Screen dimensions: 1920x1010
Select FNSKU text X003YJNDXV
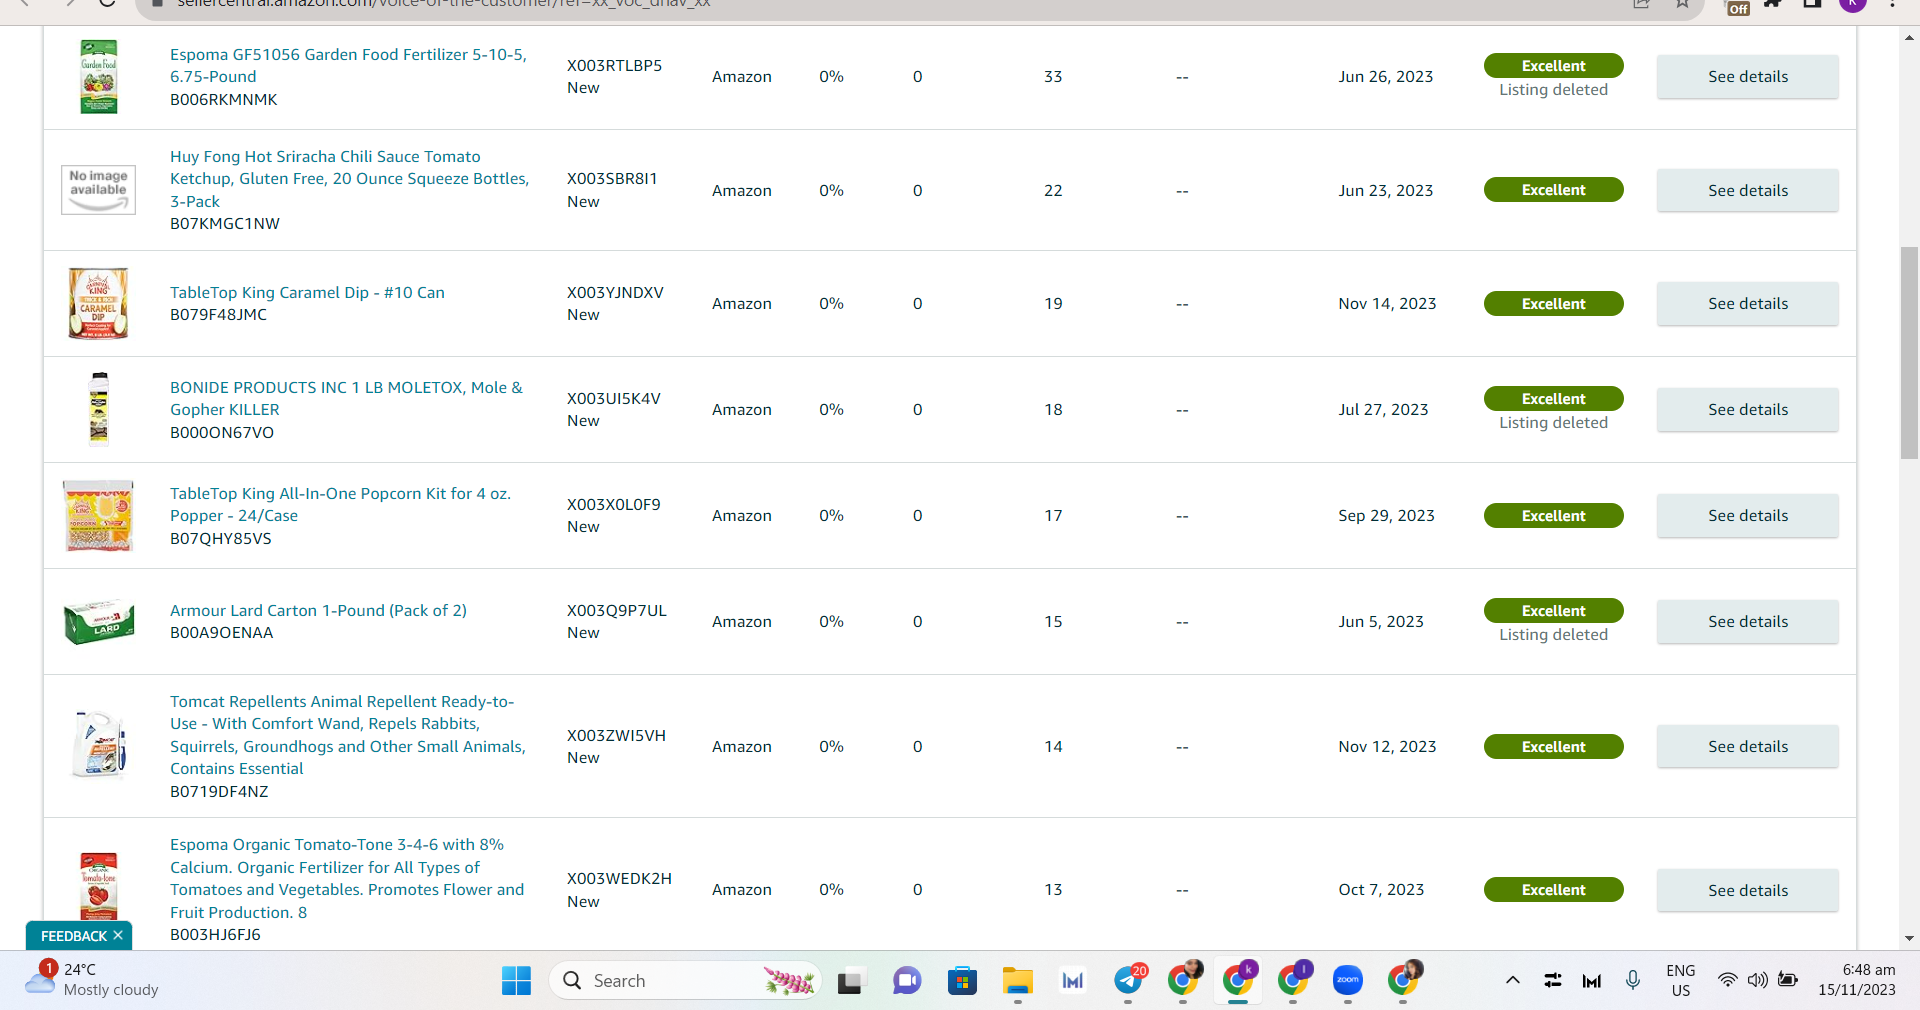point(615,293)
